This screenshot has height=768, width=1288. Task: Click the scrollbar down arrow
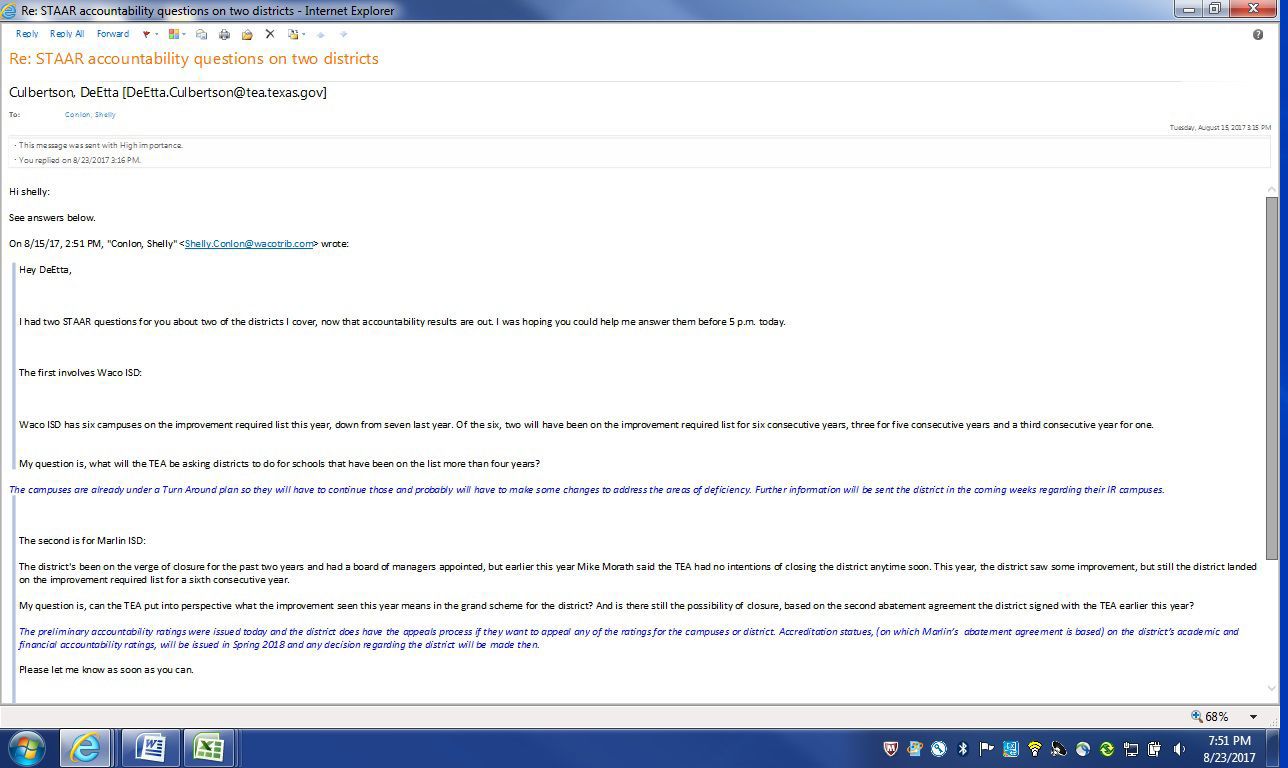tap(1272, 689)
